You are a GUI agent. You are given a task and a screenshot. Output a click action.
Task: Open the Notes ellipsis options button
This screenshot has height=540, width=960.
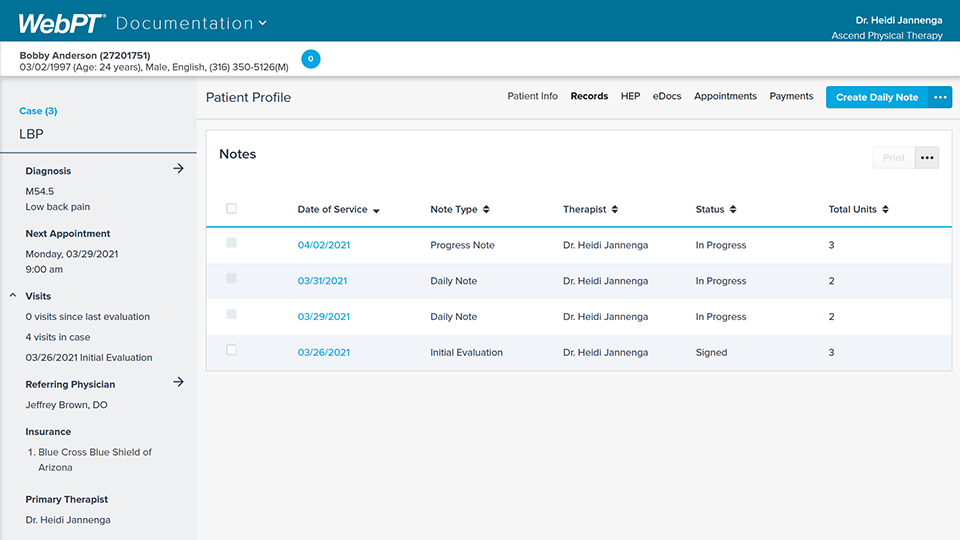click(927, 158)
